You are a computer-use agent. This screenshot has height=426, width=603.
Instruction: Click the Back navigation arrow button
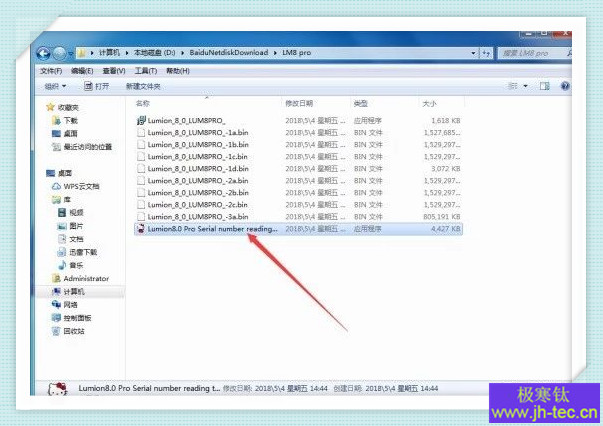tap(43, 53)
